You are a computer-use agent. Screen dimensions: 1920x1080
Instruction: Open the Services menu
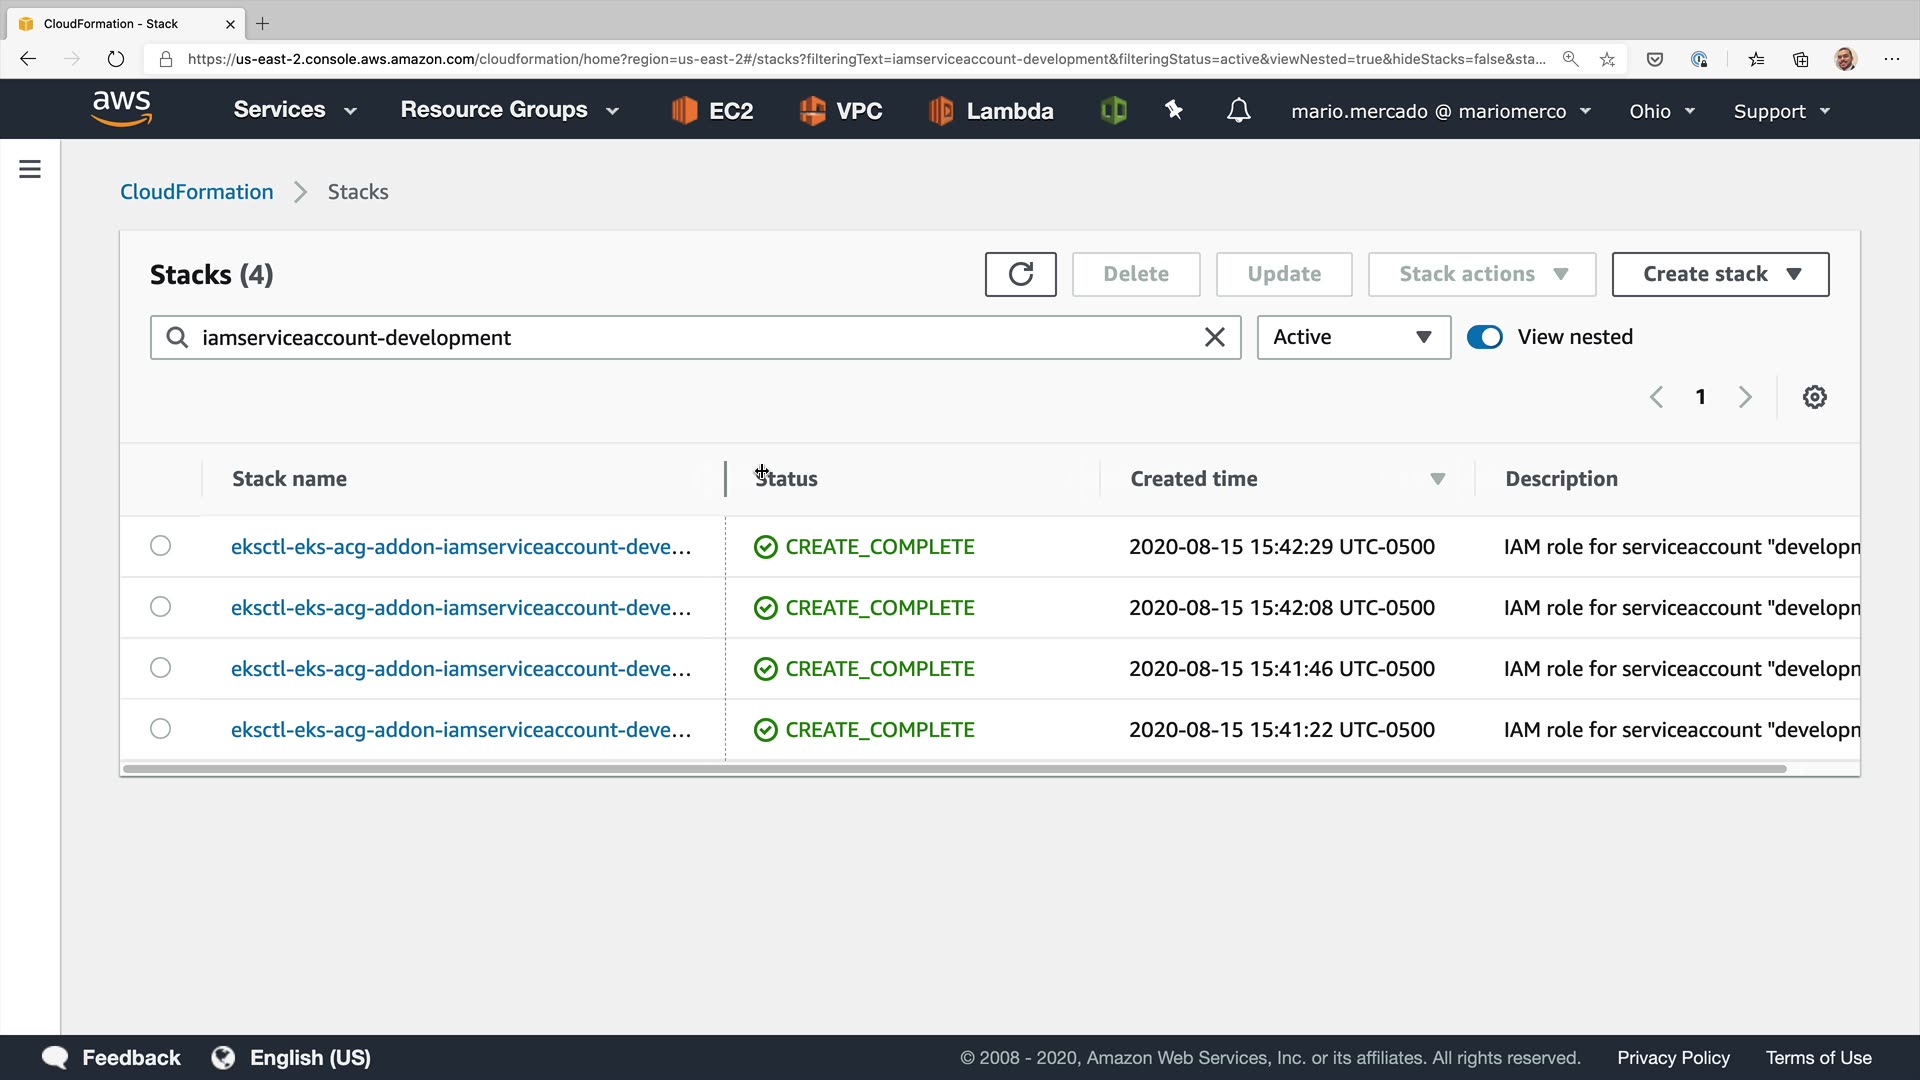point(294,110)
